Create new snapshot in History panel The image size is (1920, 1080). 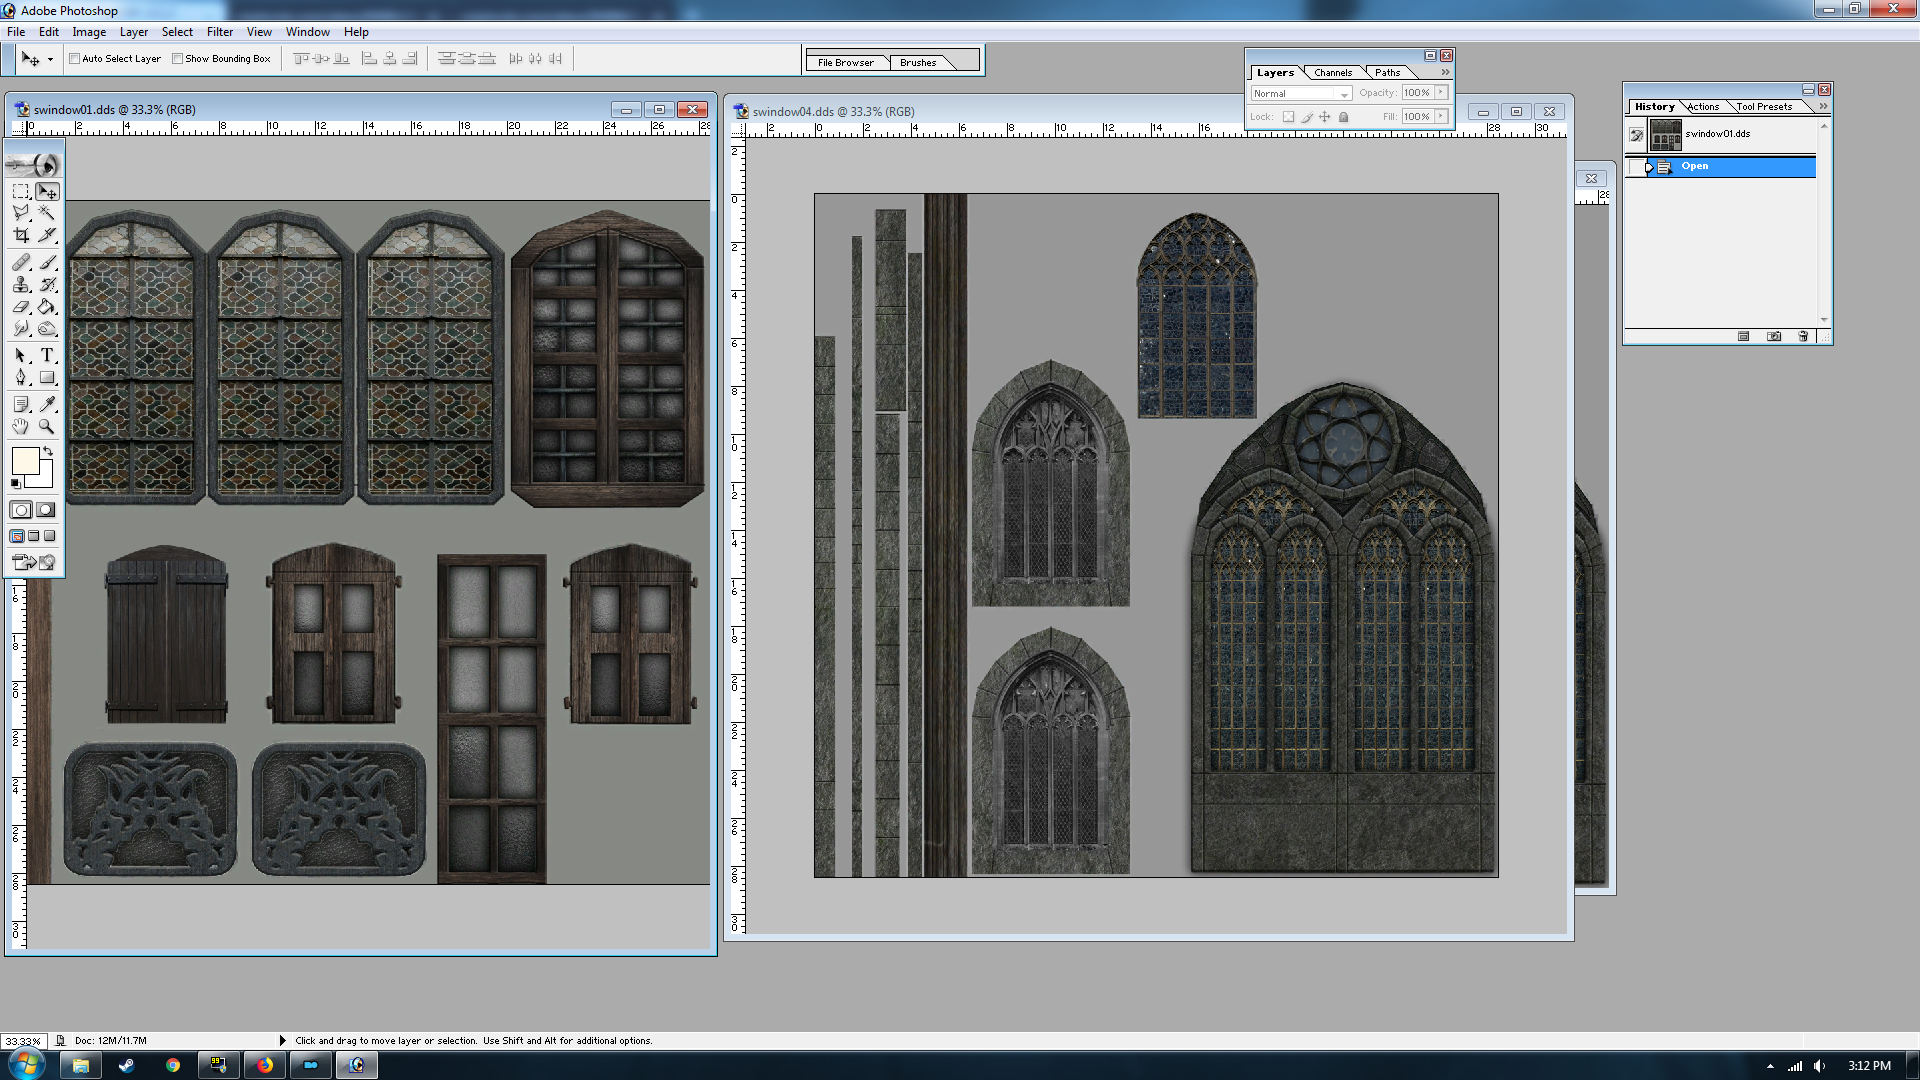click(1774, 337)
